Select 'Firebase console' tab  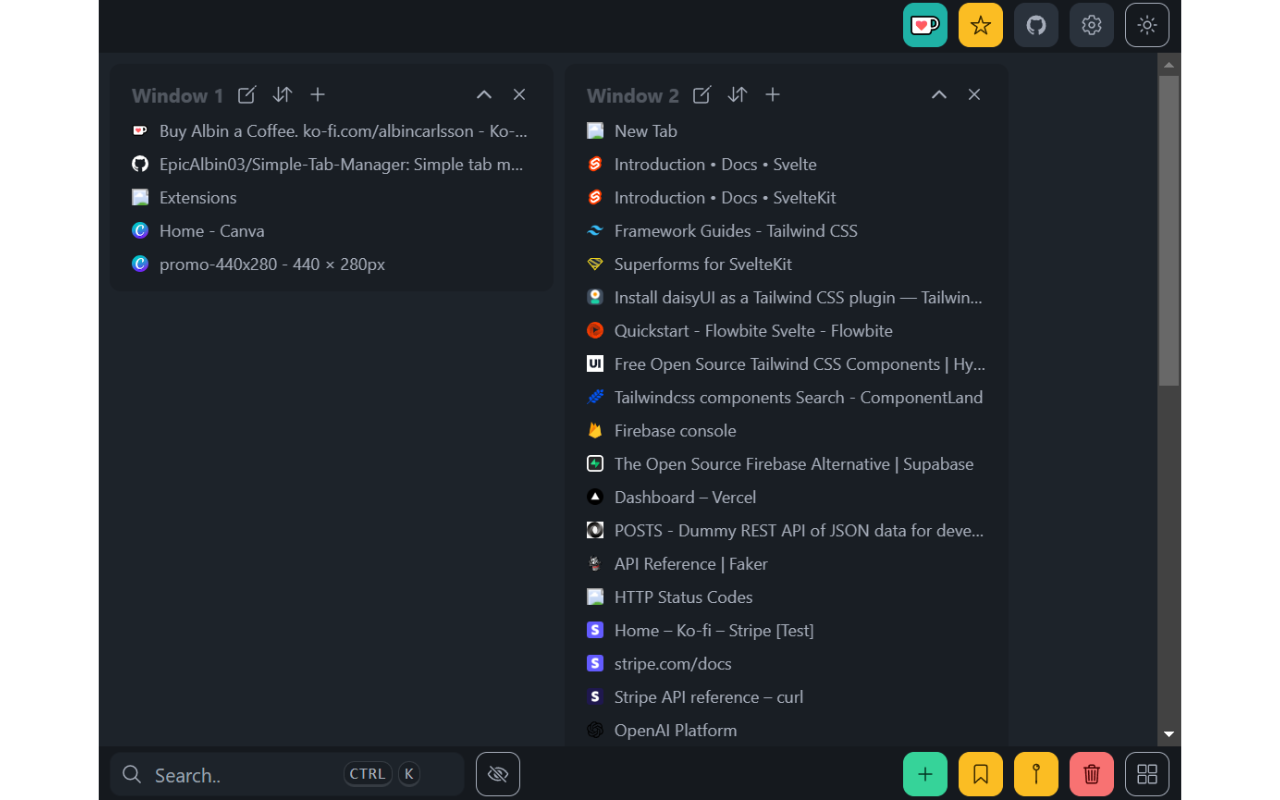point(786,431)
